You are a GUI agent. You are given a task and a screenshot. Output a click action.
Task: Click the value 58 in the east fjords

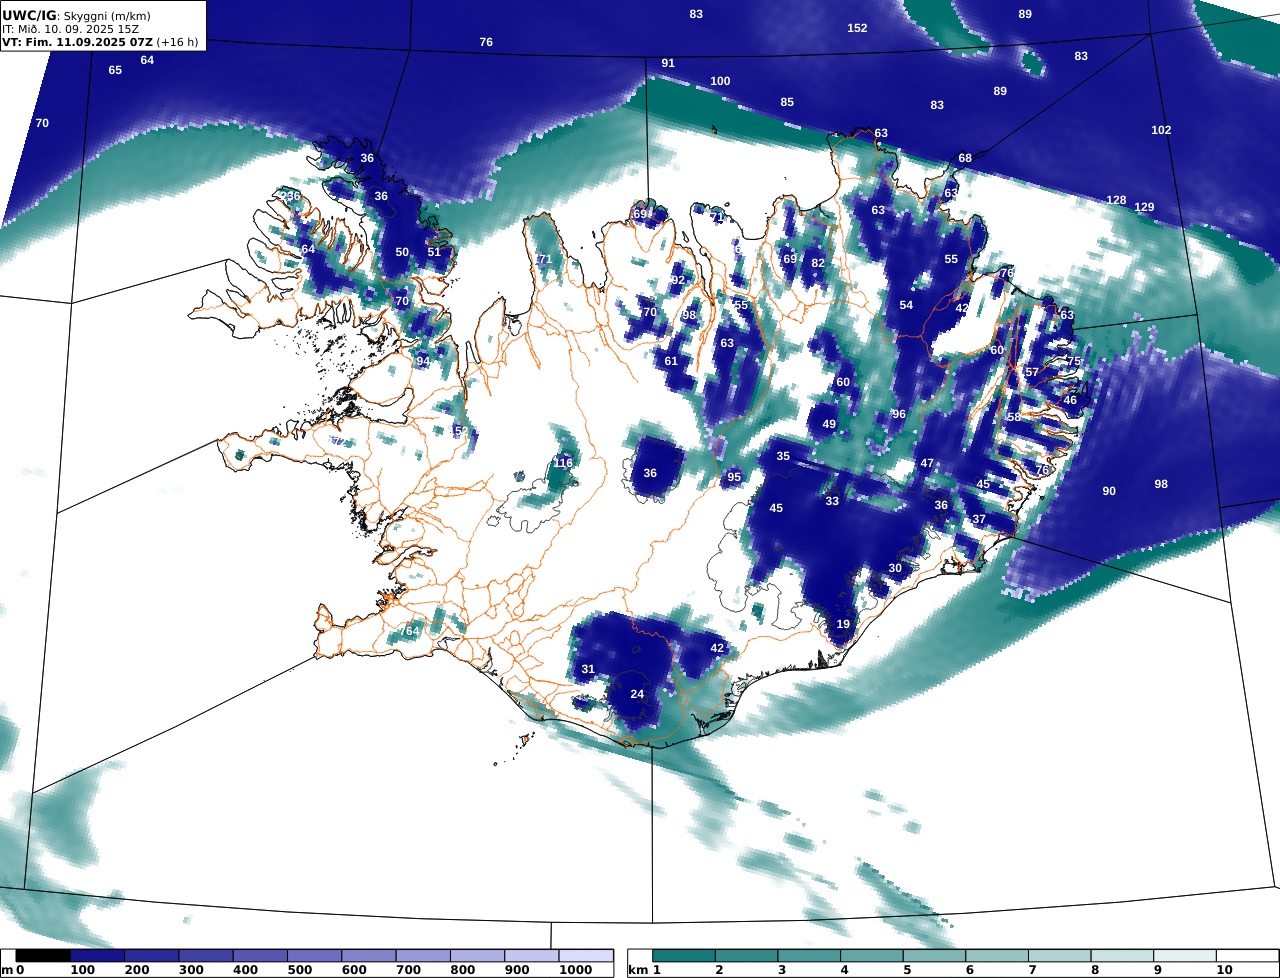(1014, 417)
